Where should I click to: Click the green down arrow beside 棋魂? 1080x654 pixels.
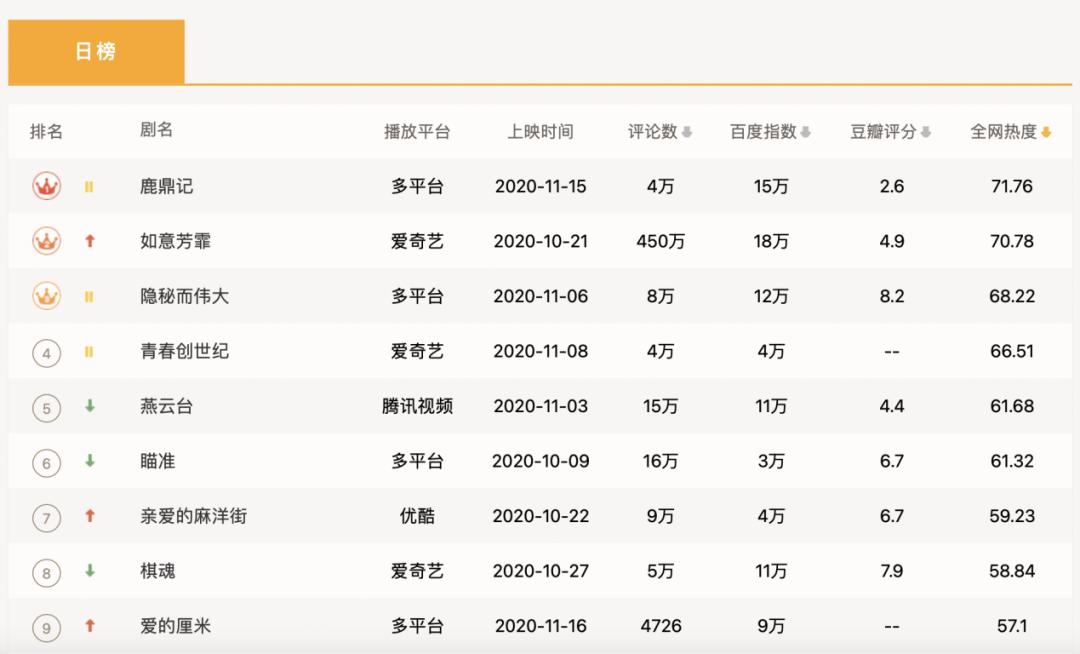pyautogui.click(x=89, y=571)
